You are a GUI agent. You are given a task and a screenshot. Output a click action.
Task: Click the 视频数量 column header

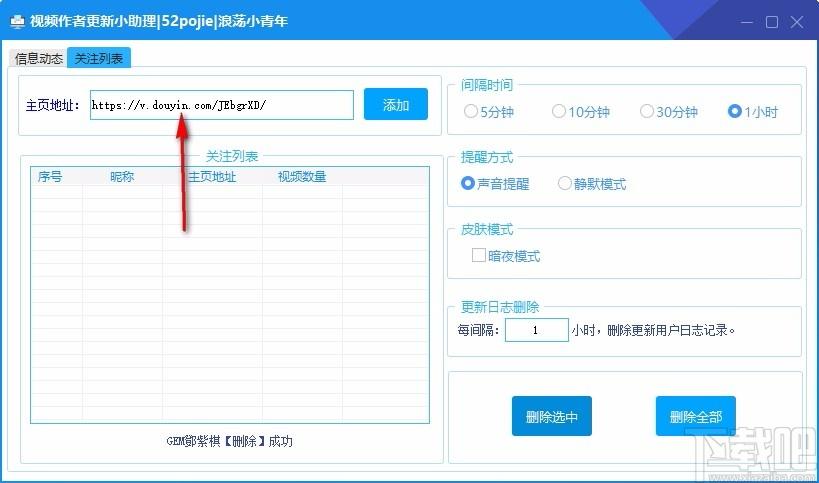click(302, 176)
